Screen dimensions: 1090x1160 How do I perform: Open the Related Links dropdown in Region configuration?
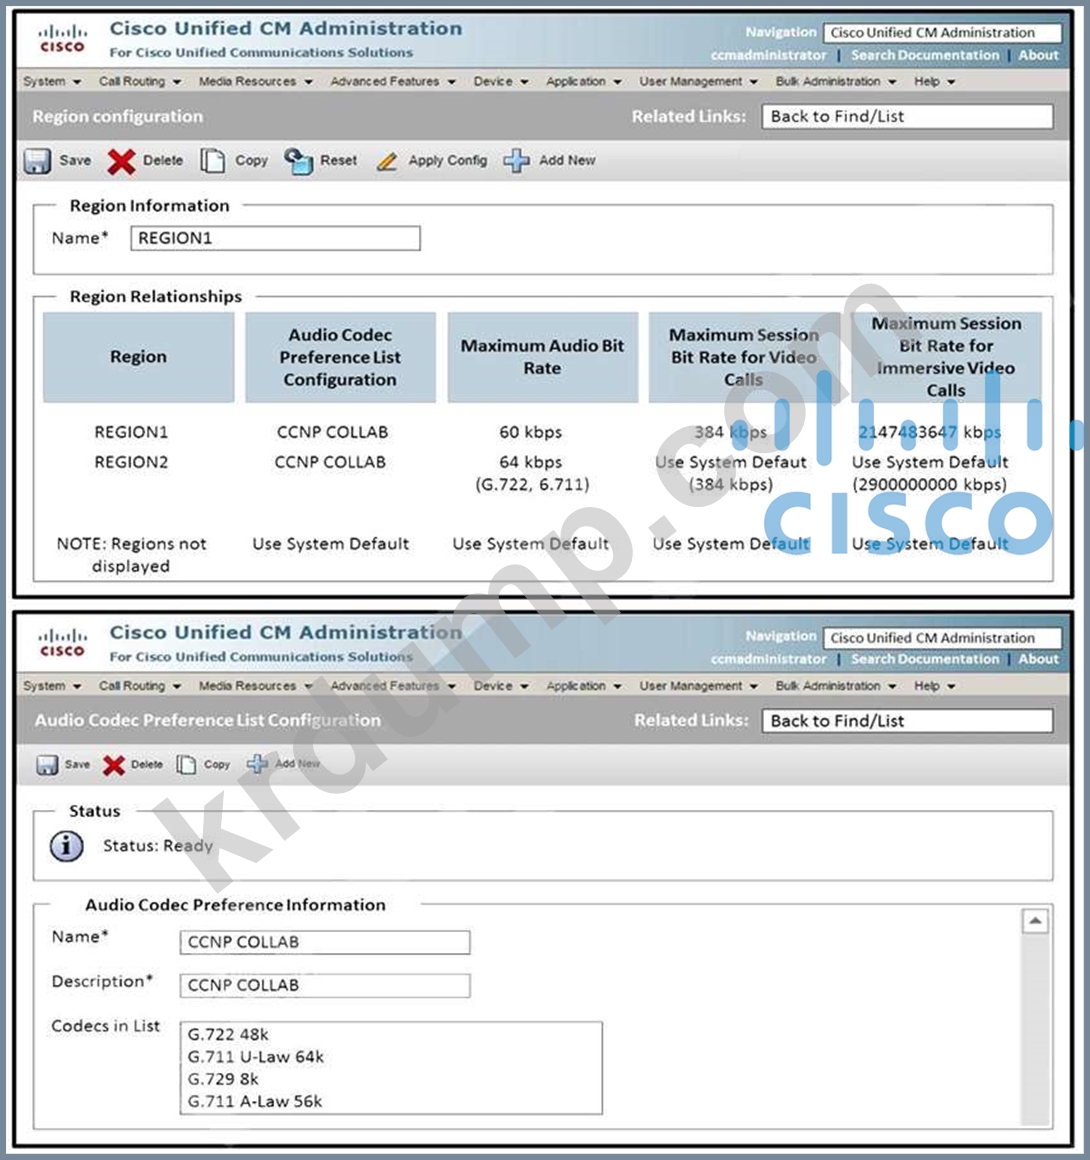[906, 117]
